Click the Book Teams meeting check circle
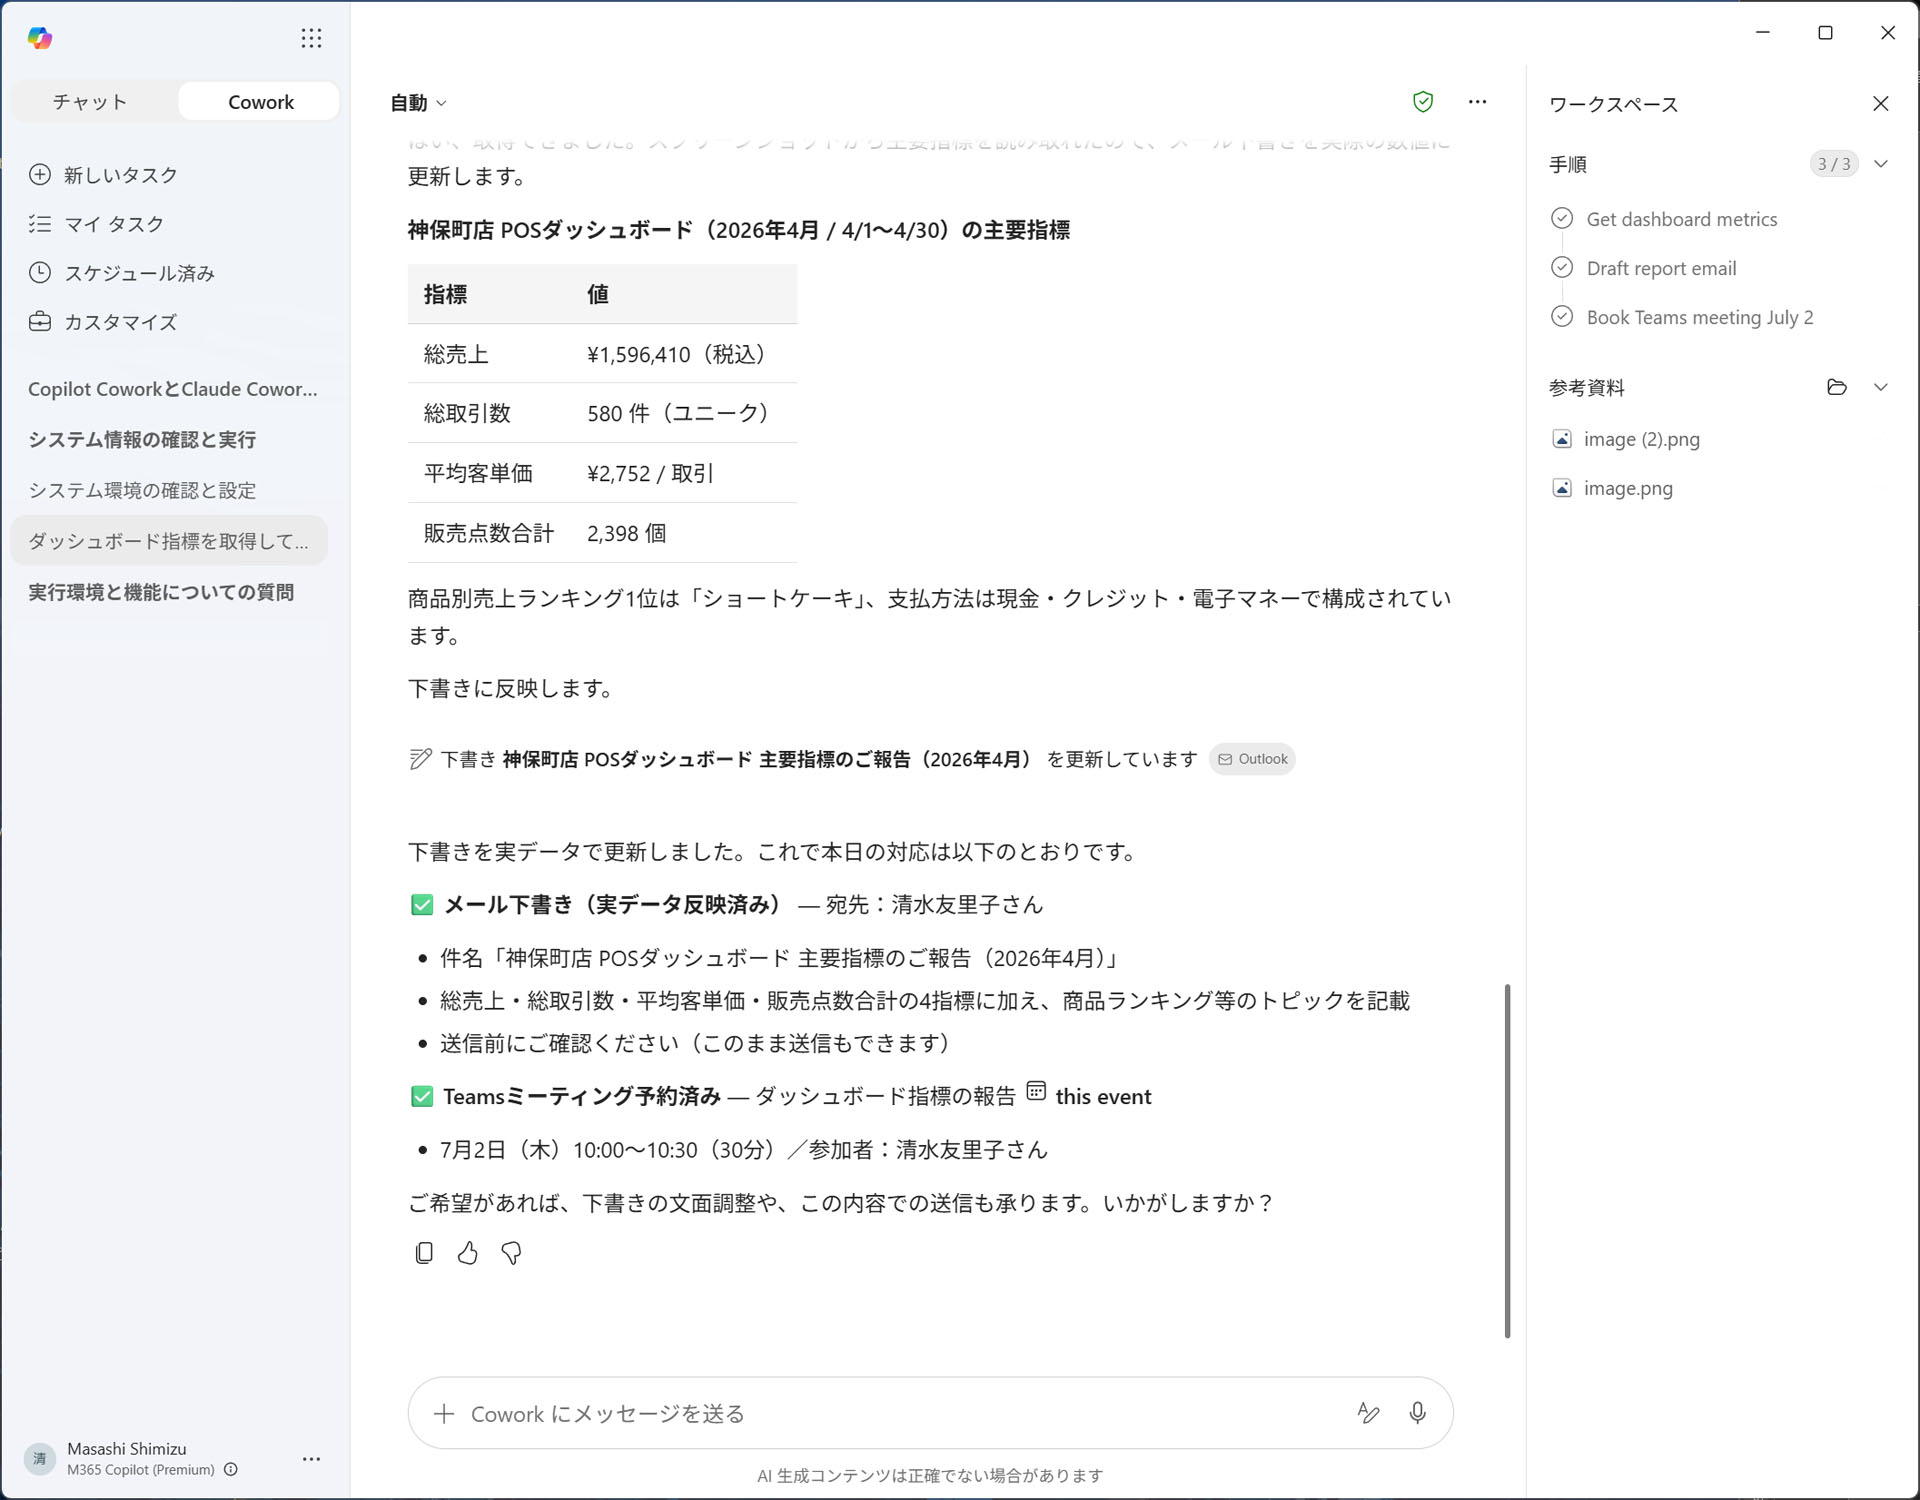Screen dimensions: 1920x1500 point(1562,316)
